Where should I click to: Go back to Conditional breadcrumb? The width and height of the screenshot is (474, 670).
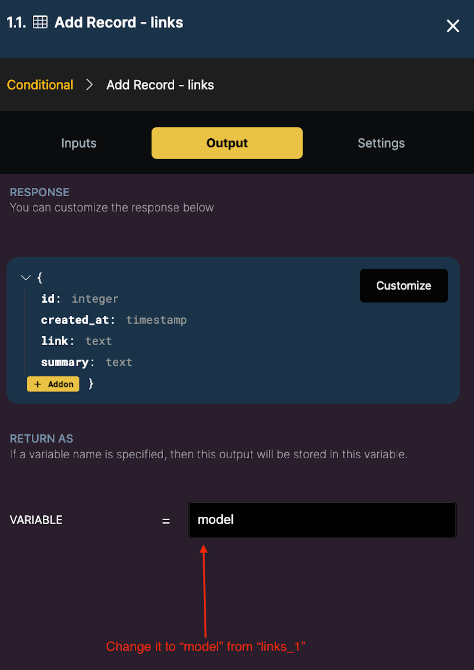pos(40,85)
